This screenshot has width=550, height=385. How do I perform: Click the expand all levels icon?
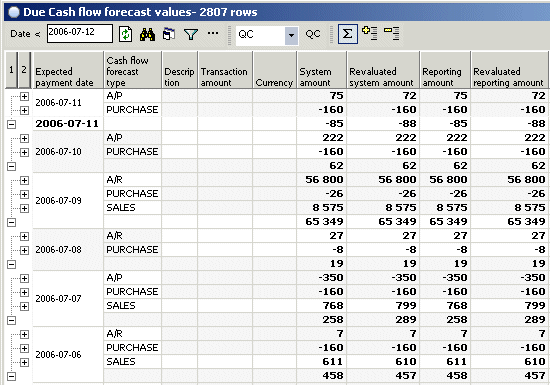[x=369, y=33]
